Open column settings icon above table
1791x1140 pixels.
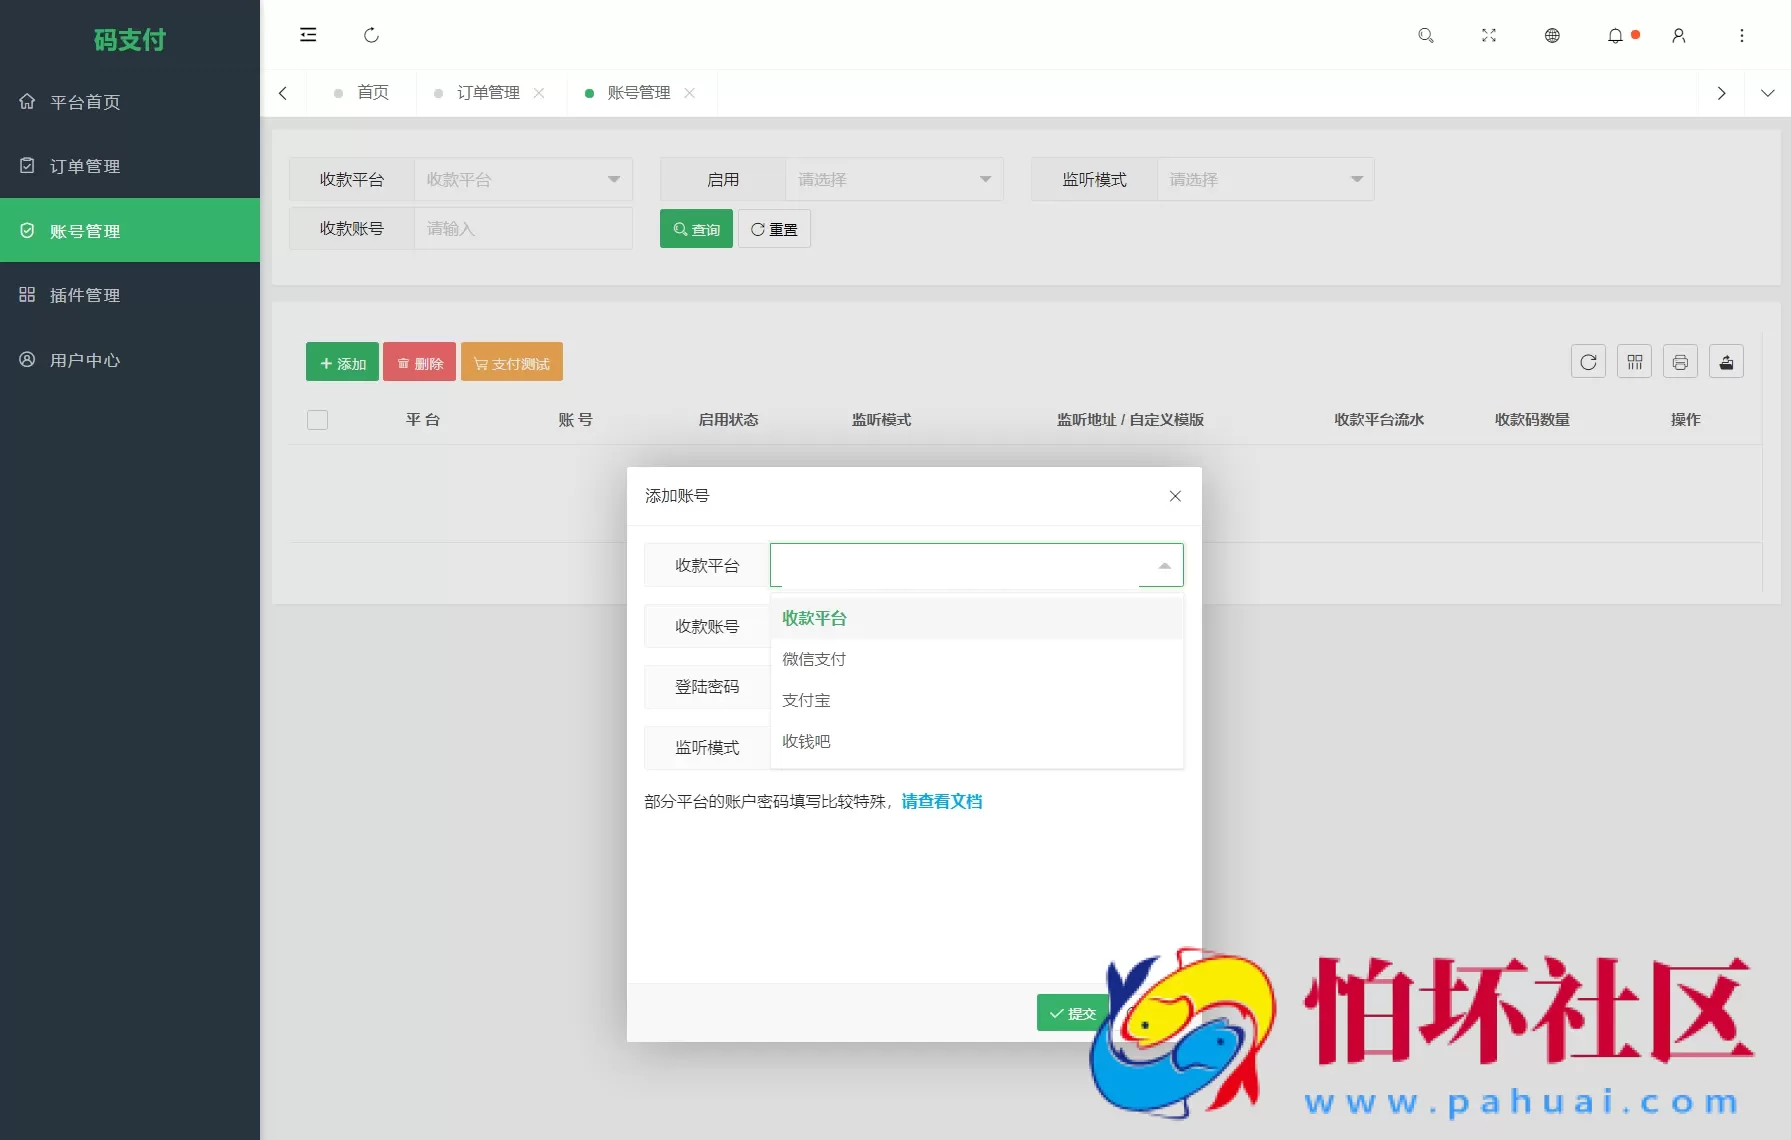1634,361
